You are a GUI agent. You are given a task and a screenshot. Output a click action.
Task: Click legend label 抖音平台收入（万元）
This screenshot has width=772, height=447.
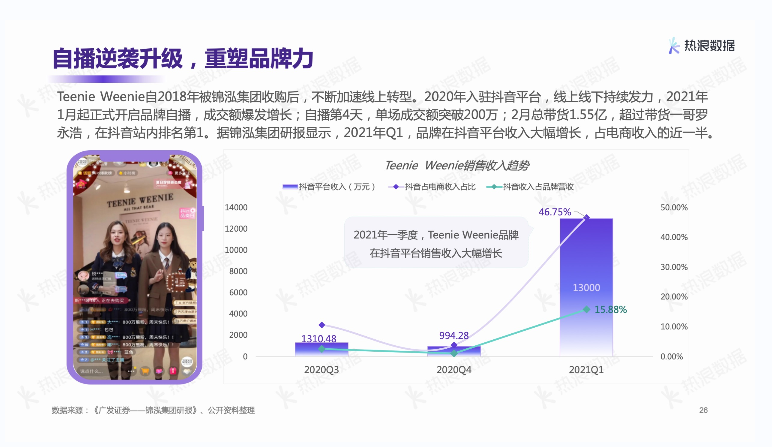tap(337, 187)
